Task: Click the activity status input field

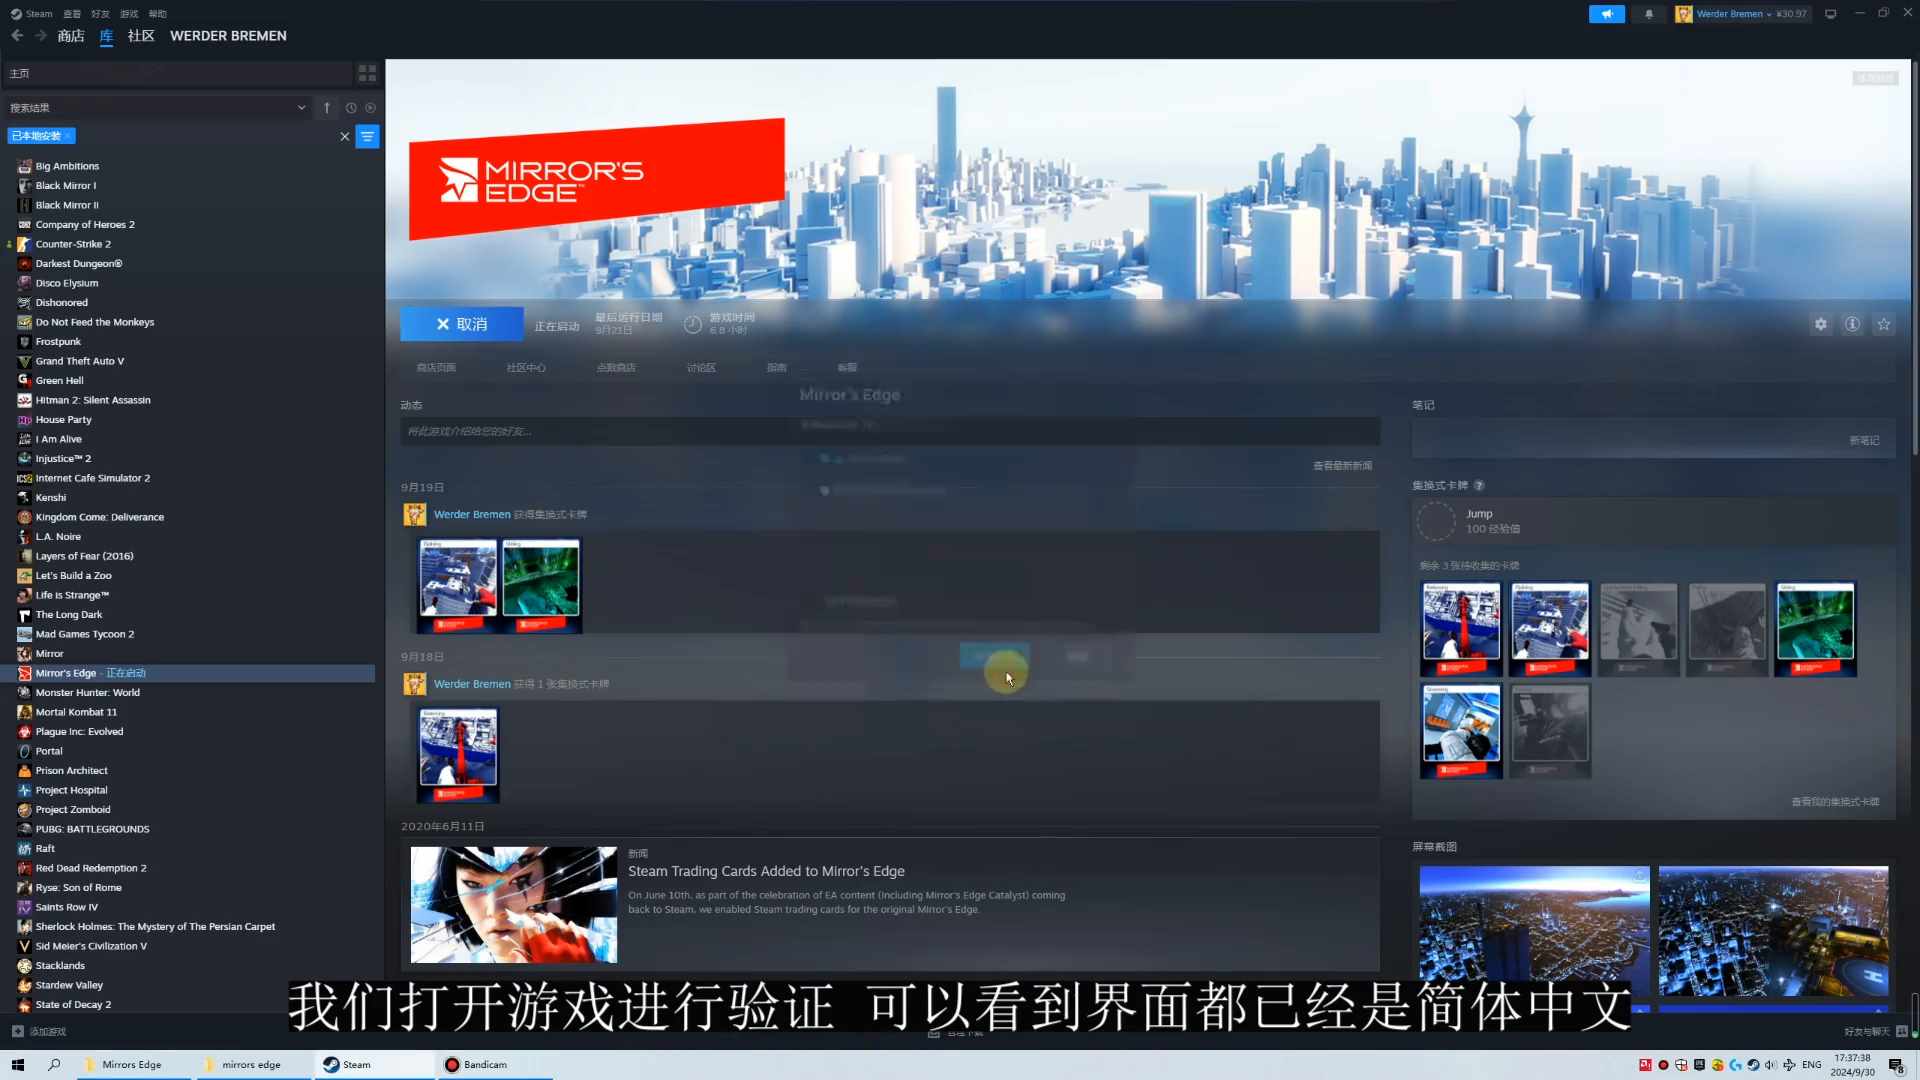Action: (x=890, y=431)
